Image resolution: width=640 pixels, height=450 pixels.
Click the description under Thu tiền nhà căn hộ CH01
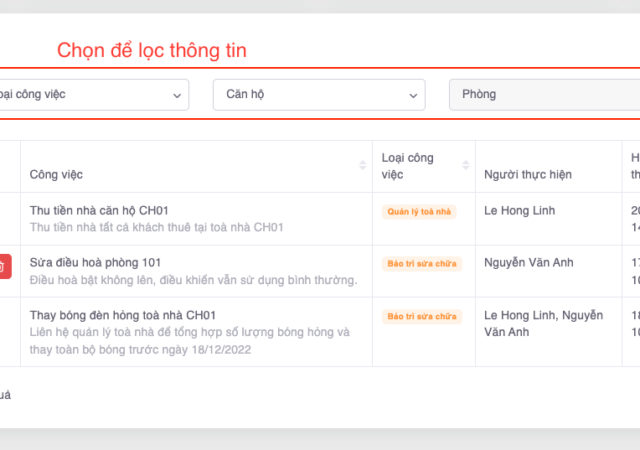coord(157,228)
